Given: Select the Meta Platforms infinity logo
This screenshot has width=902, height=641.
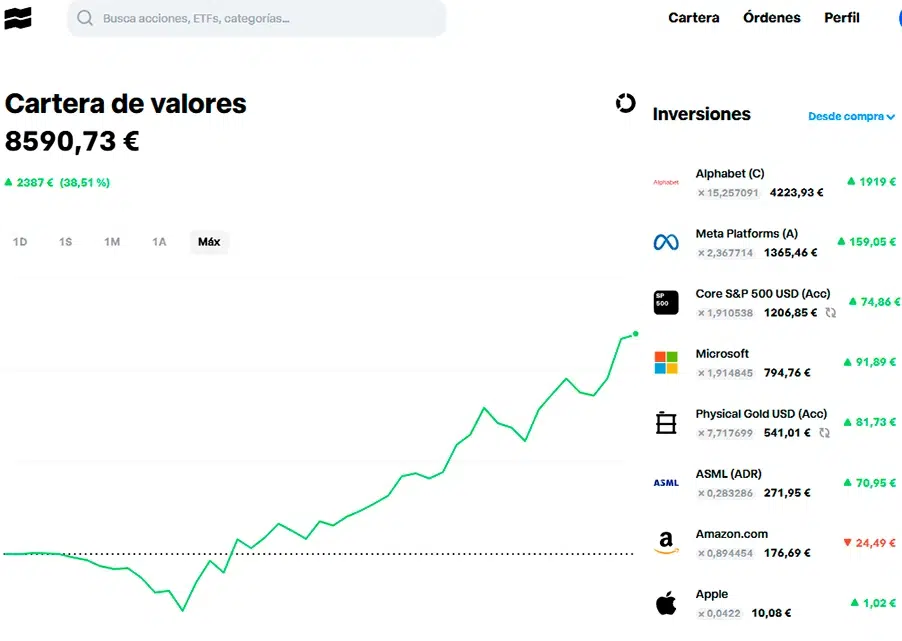Looking at the screenshot, I should pos(665,242).
